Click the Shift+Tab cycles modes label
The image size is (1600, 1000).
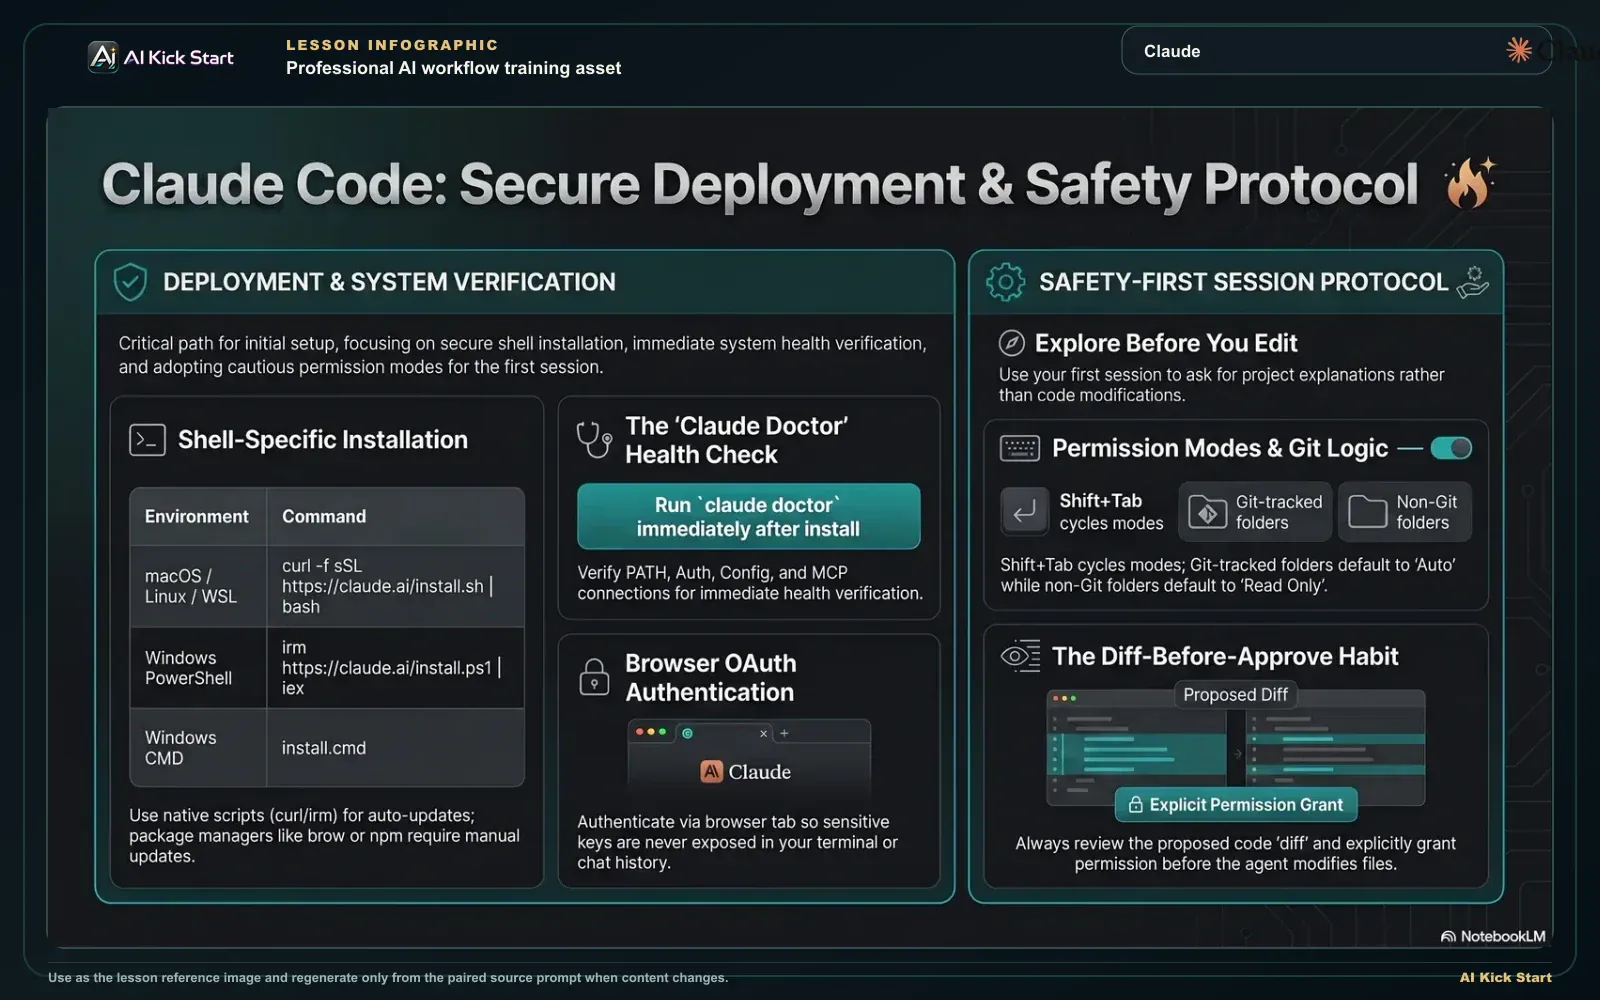click(1111, 512)
